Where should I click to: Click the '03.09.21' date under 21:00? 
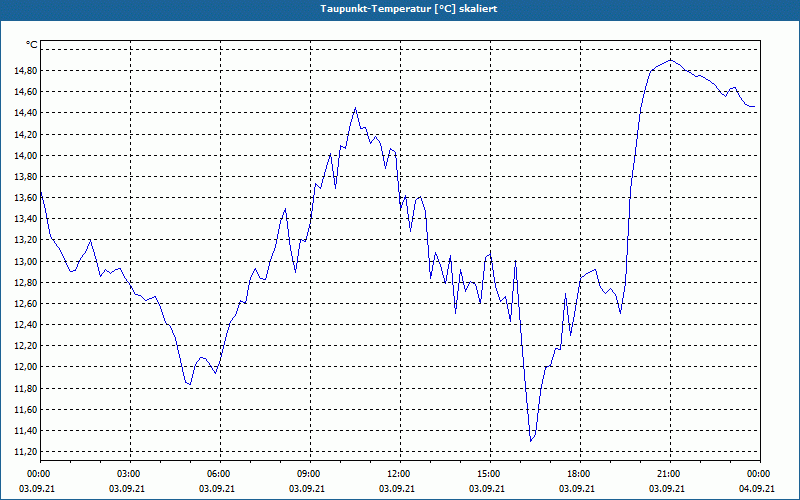pos(667,488)
